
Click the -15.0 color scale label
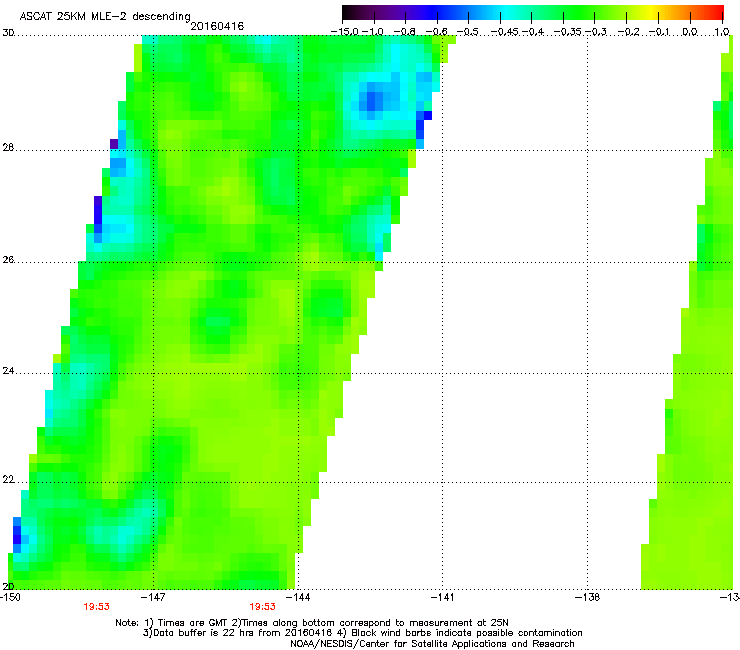click(344, 32)
